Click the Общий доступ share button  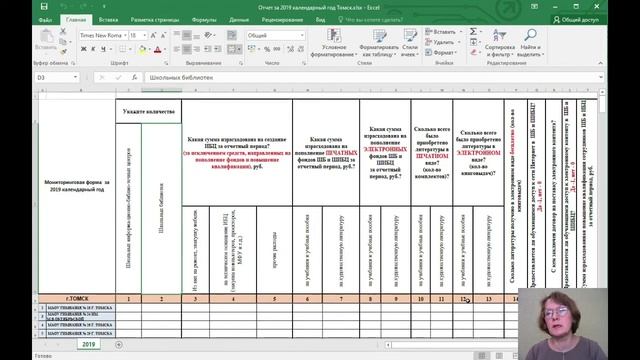pos(576,20)
